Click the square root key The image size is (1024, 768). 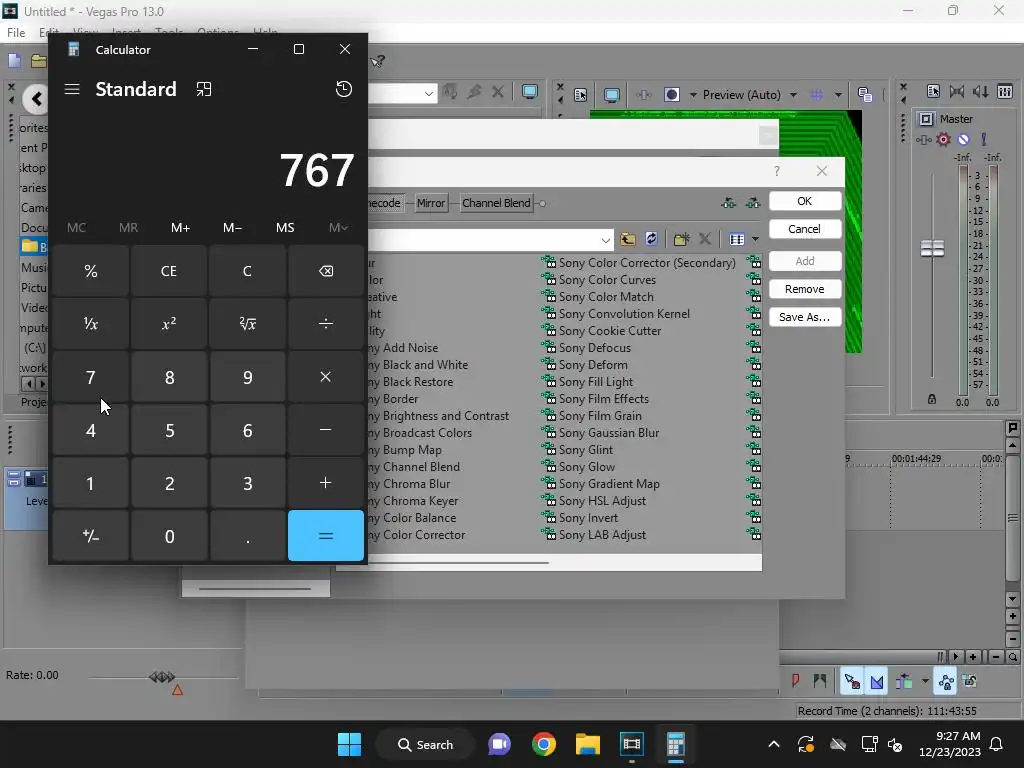(248, 324)
